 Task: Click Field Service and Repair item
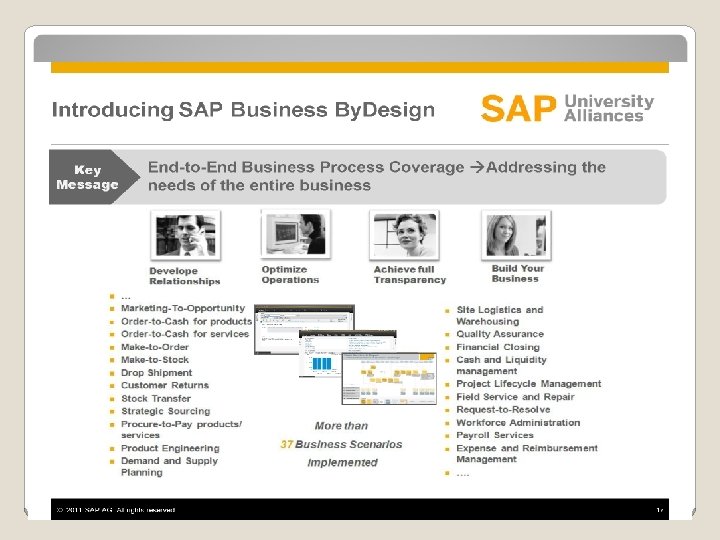[x=515, y=397]
